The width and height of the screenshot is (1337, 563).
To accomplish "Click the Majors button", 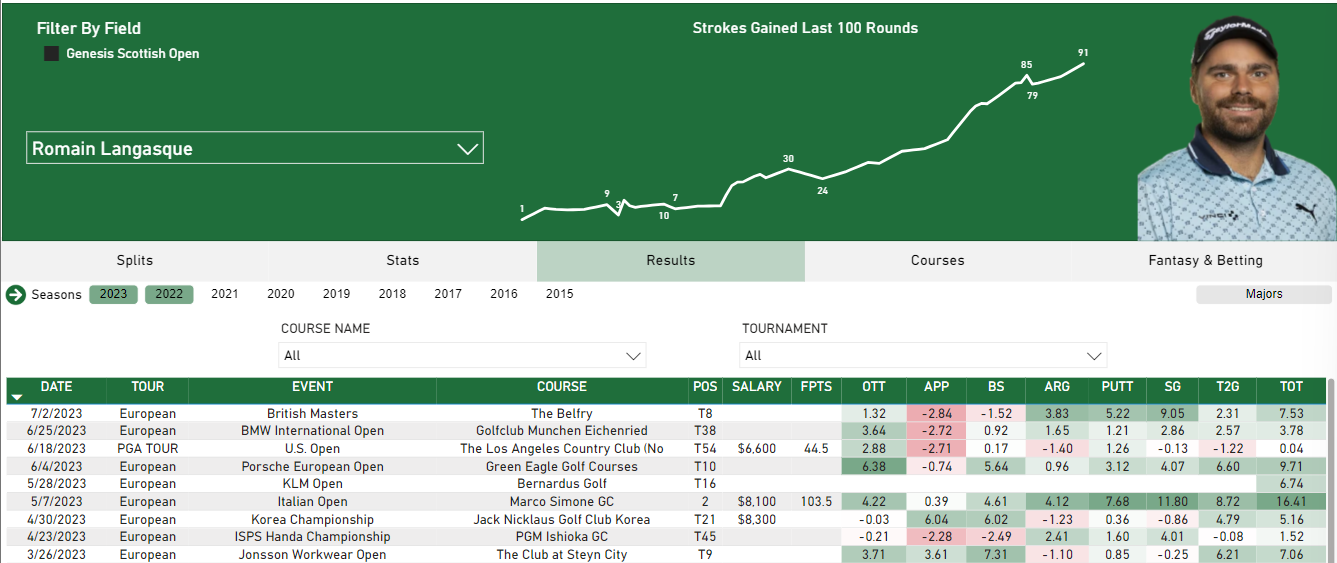I will tap(1264, 295).
